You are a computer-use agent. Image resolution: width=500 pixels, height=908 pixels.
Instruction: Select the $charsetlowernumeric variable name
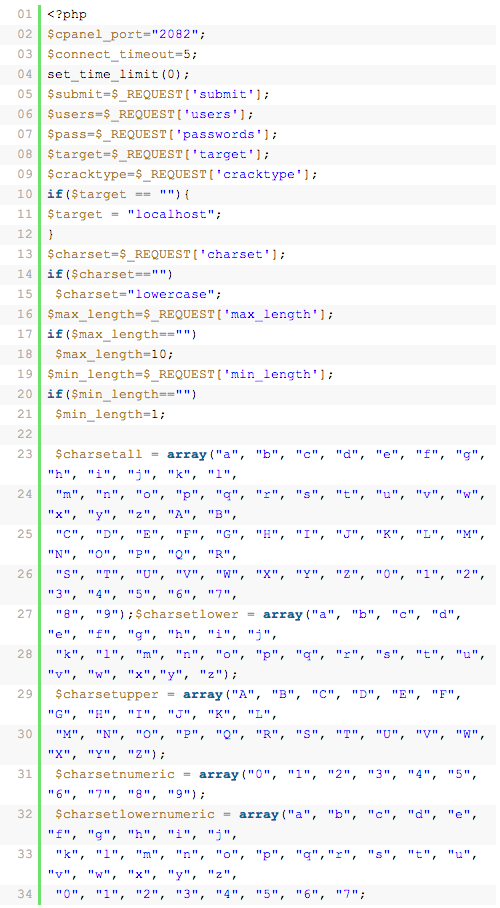(135, 814)
